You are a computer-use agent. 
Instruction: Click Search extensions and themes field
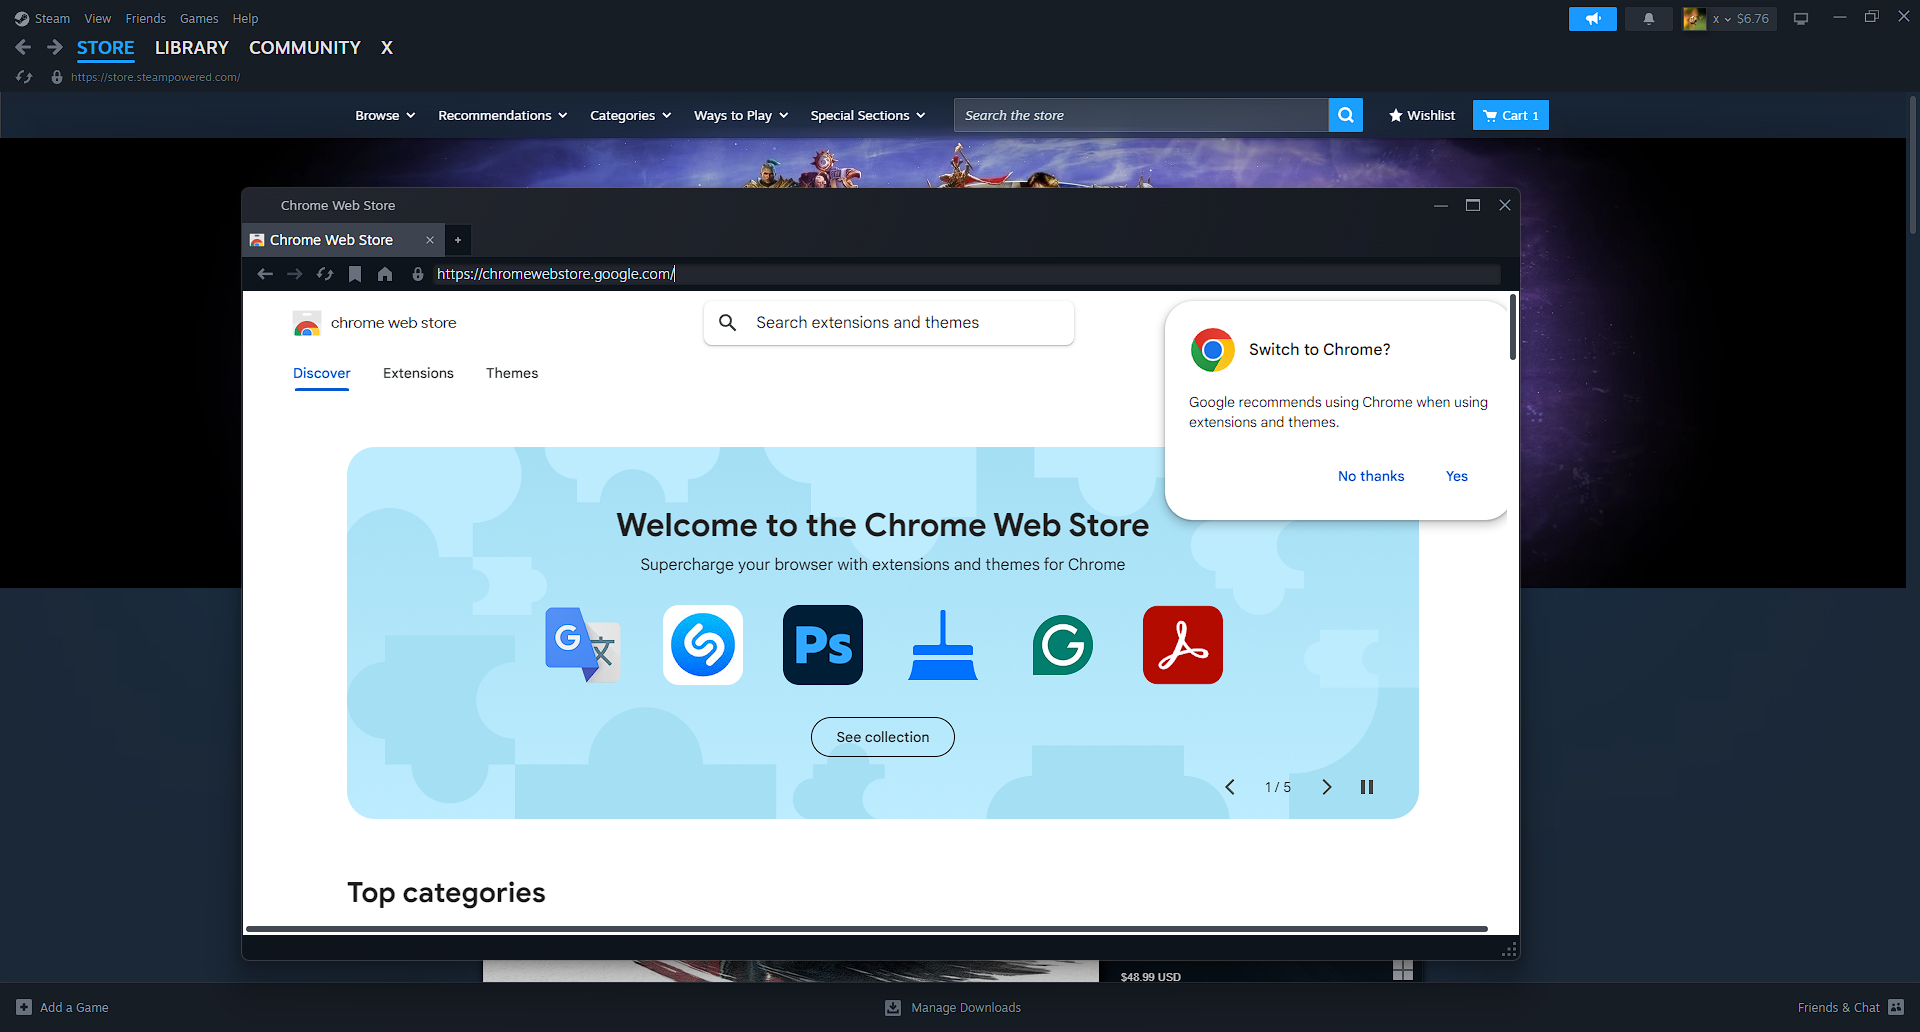[x=889, y=323]
